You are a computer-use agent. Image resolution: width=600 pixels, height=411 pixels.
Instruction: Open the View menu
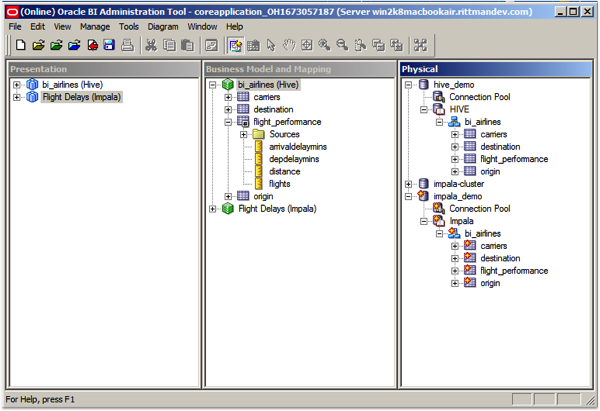pyautogui.click(x=62, y=27)
